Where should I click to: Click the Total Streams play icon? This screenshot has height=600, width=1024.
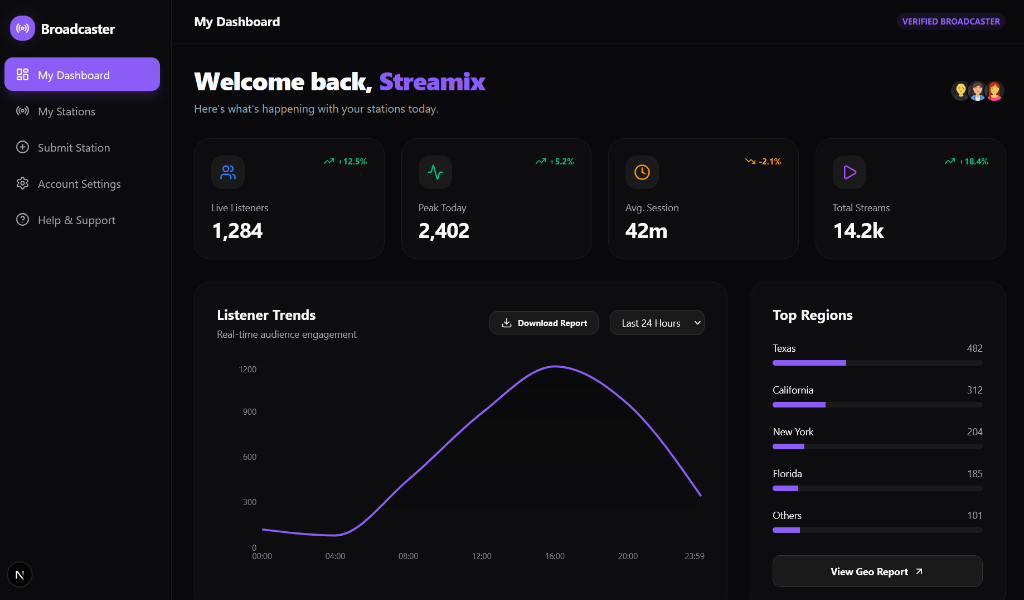pos(849,172)
